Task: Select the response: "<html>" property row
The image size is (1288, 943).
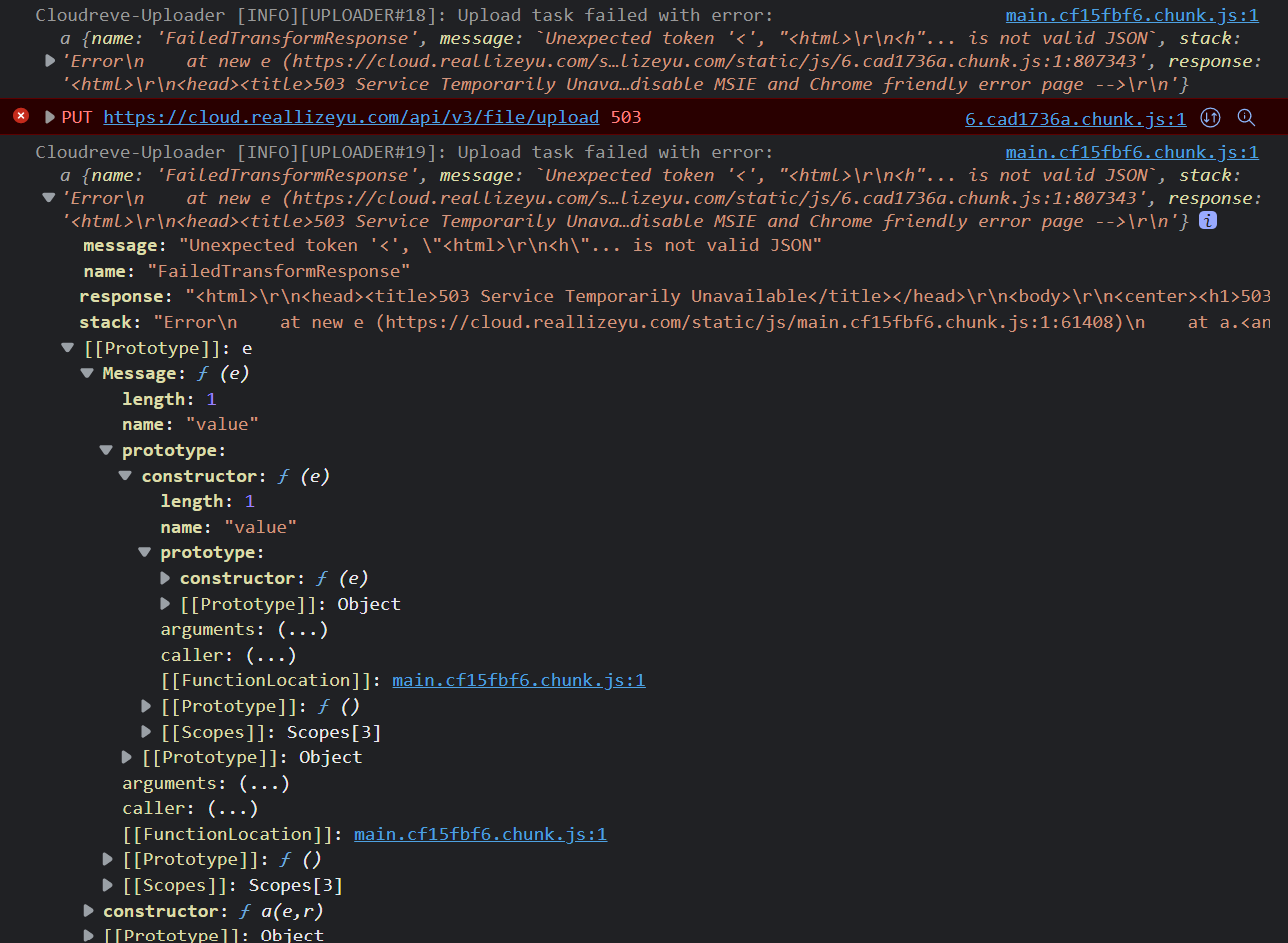Action: click(x=675, y=296)
